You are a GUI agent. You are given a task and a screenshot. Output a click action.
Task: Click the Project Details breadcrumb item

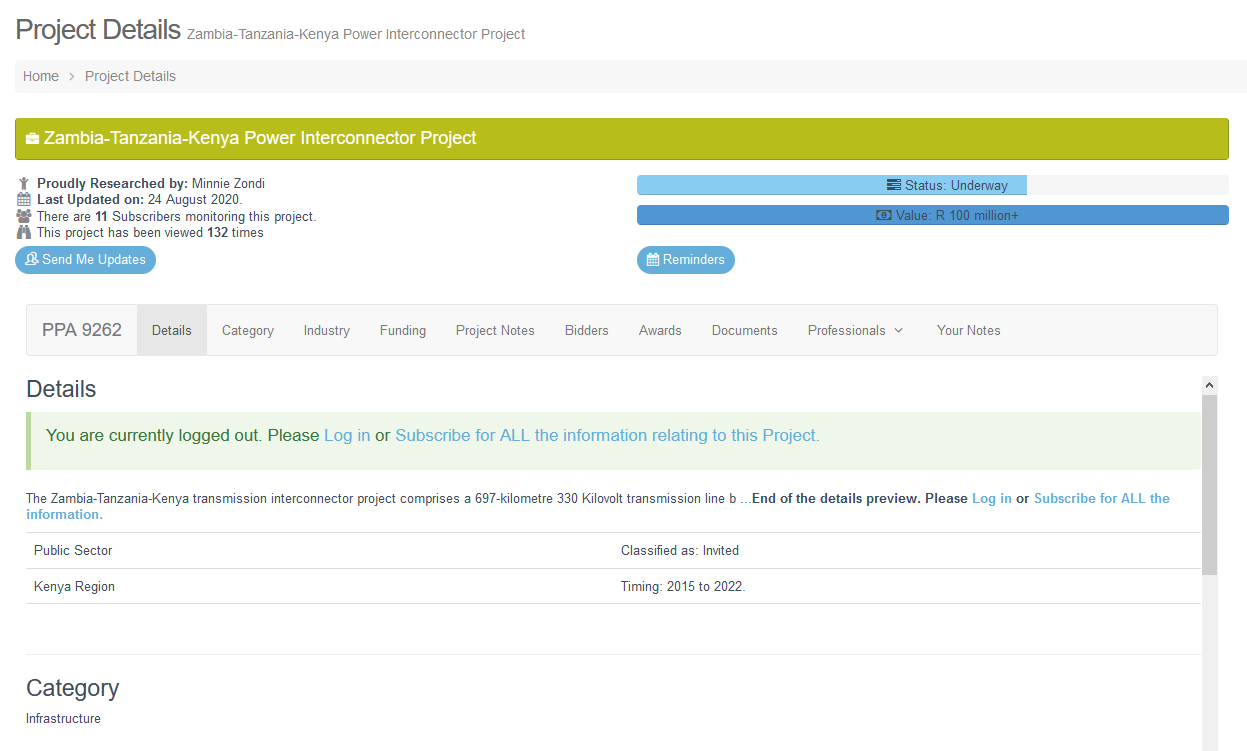pos(130,77)
